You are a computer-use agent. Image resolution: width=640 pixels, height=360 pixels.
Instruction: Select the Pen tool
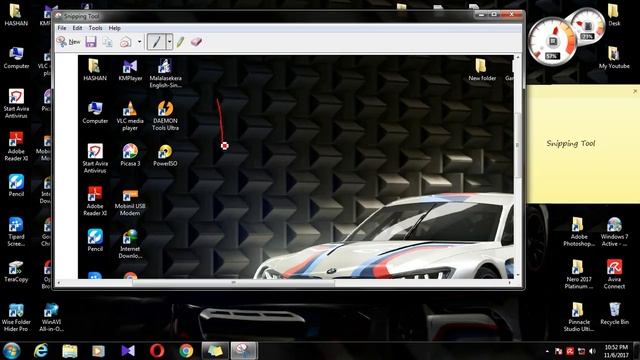click(156, 42)
